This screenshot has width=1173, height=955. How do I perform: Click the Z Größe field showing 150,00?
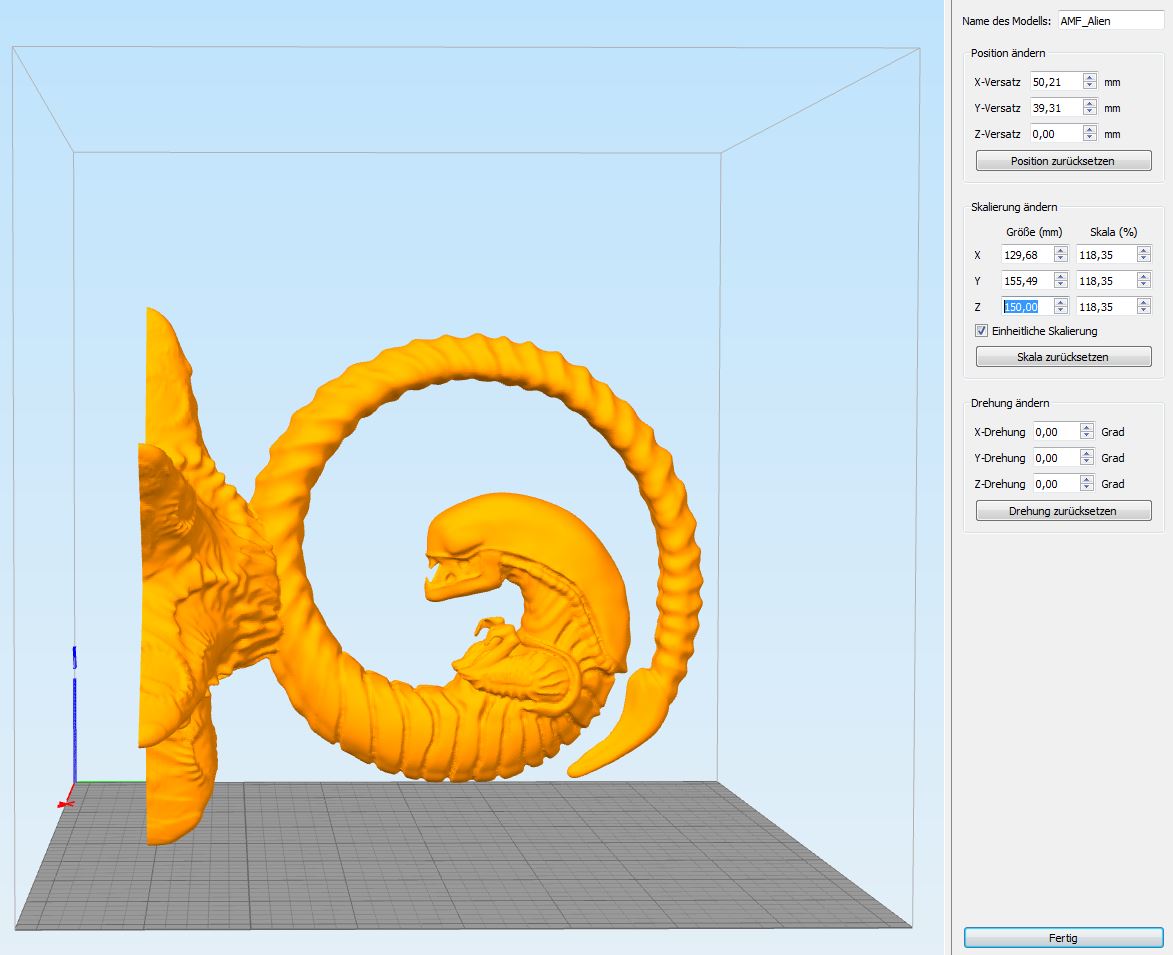coord(1027,307)
